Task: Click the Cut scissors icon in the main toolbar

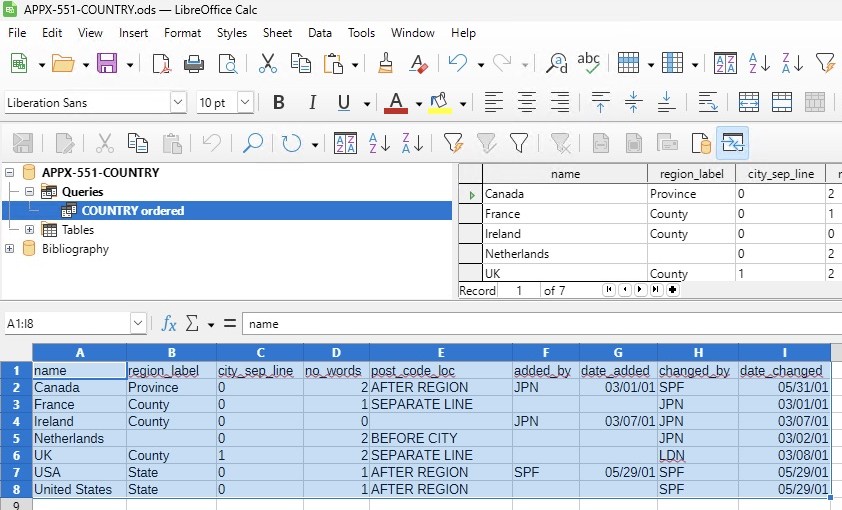Action: tap(267, 64)
